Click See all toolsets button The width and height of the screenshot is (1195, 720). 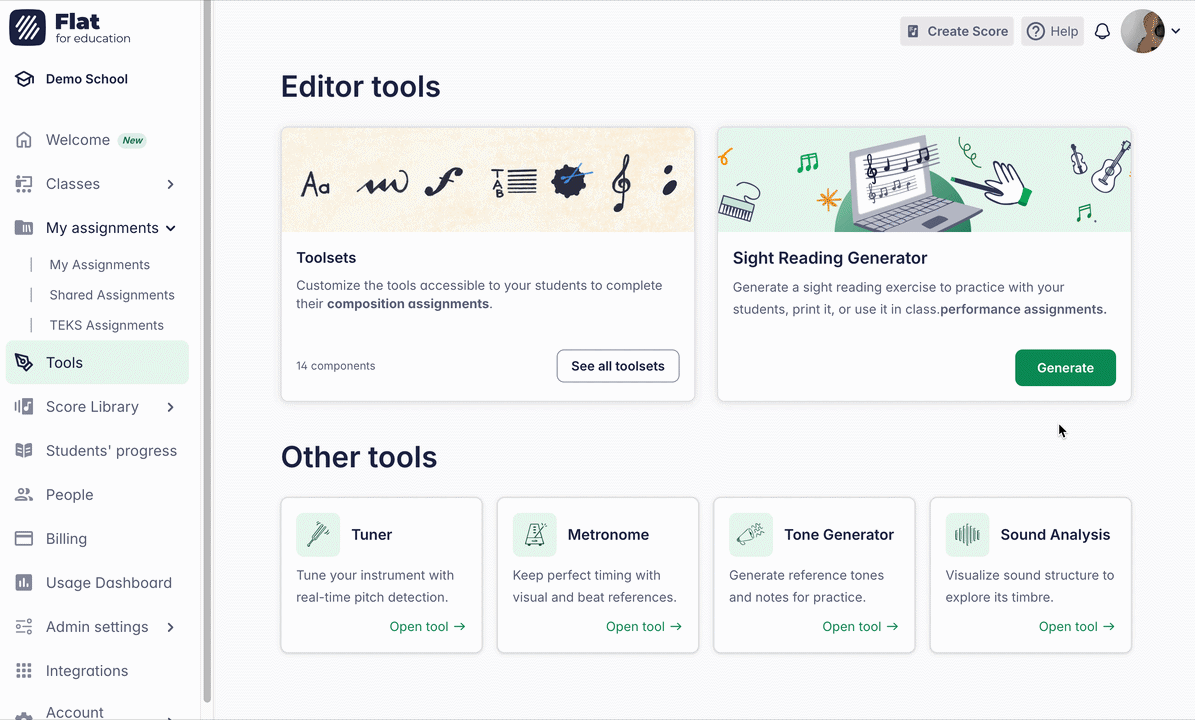(617, 366)
